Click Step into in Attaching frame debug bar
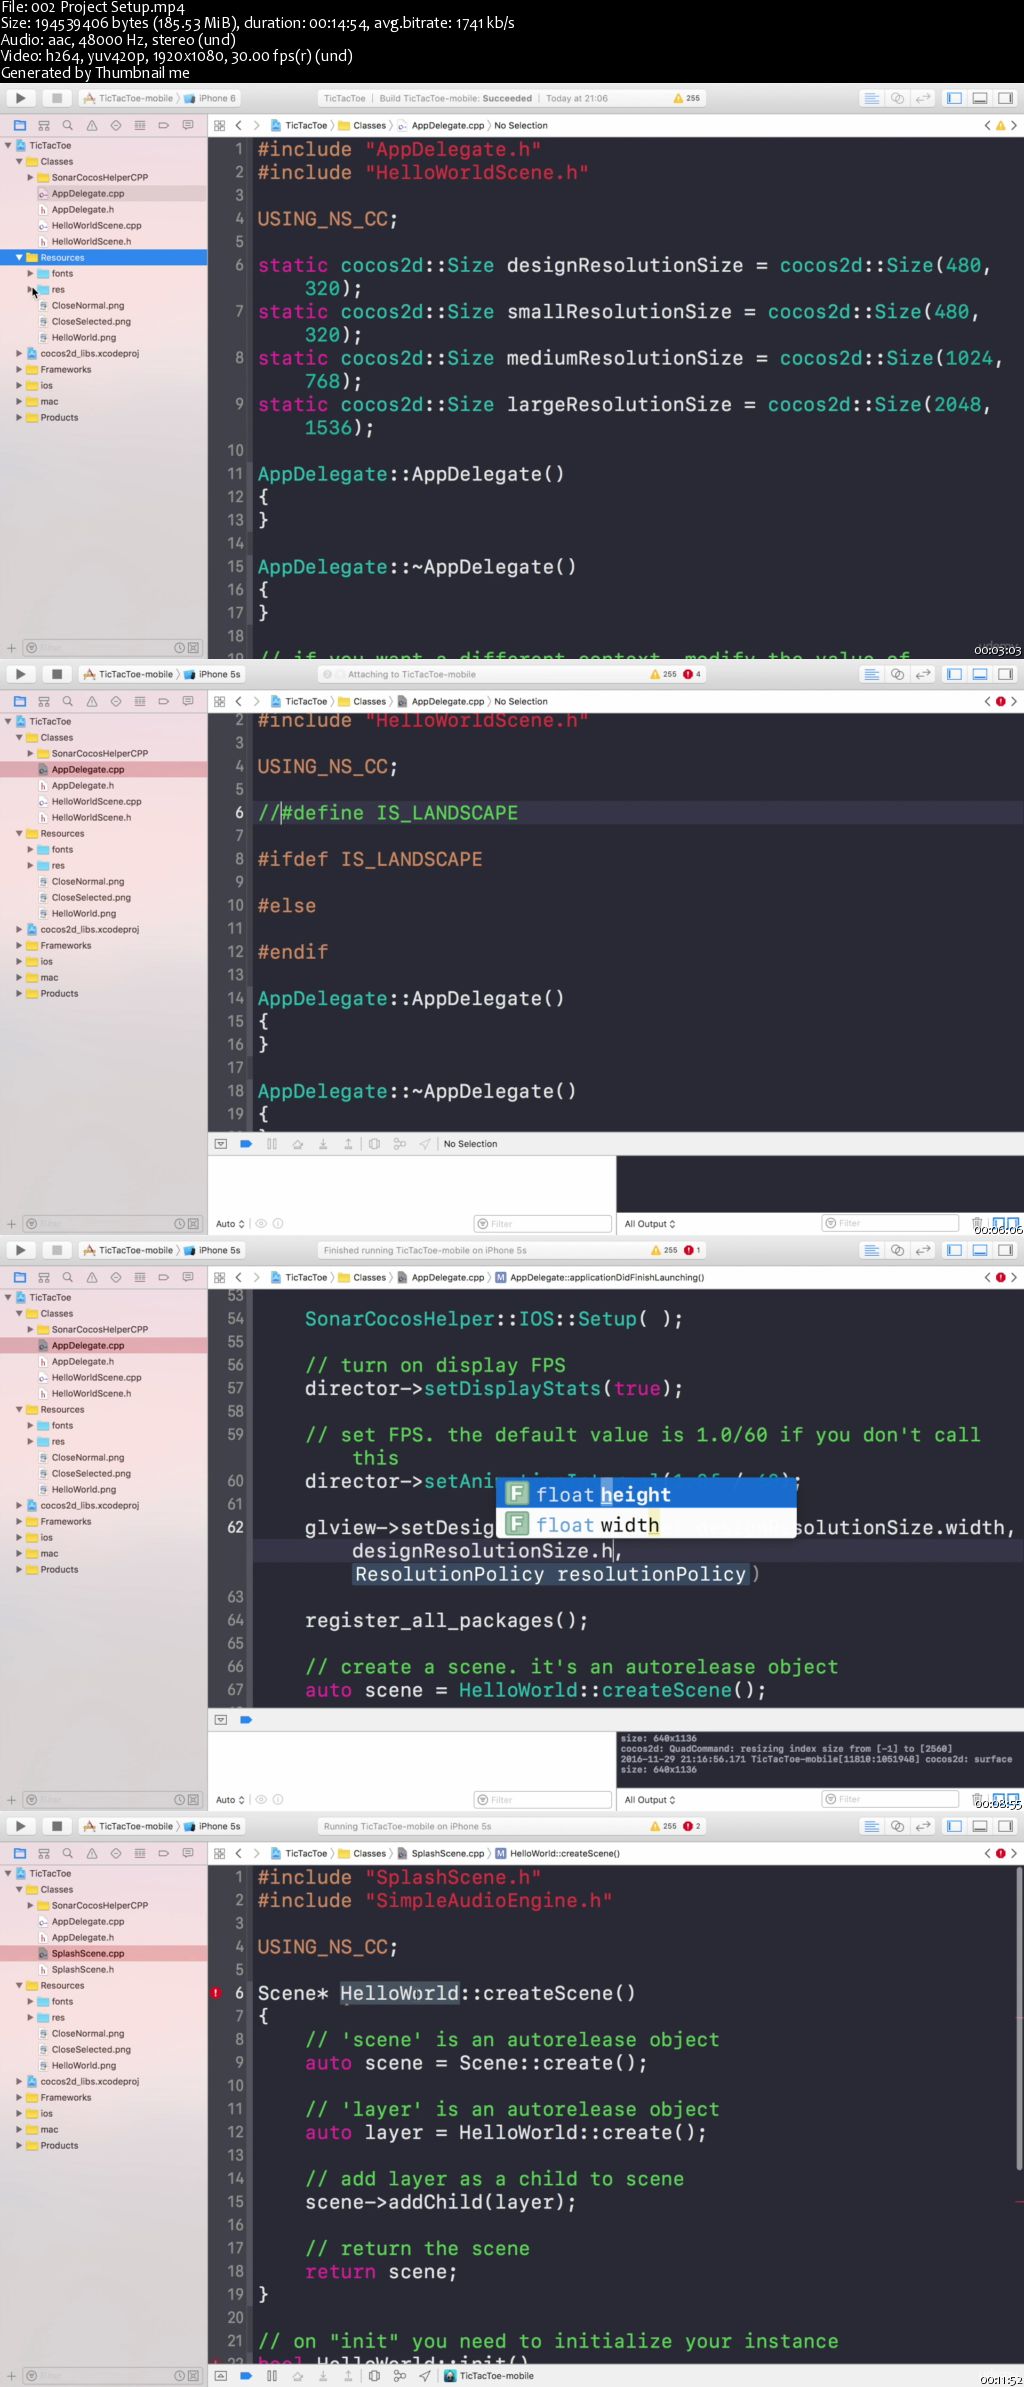 coord(323,1143)
